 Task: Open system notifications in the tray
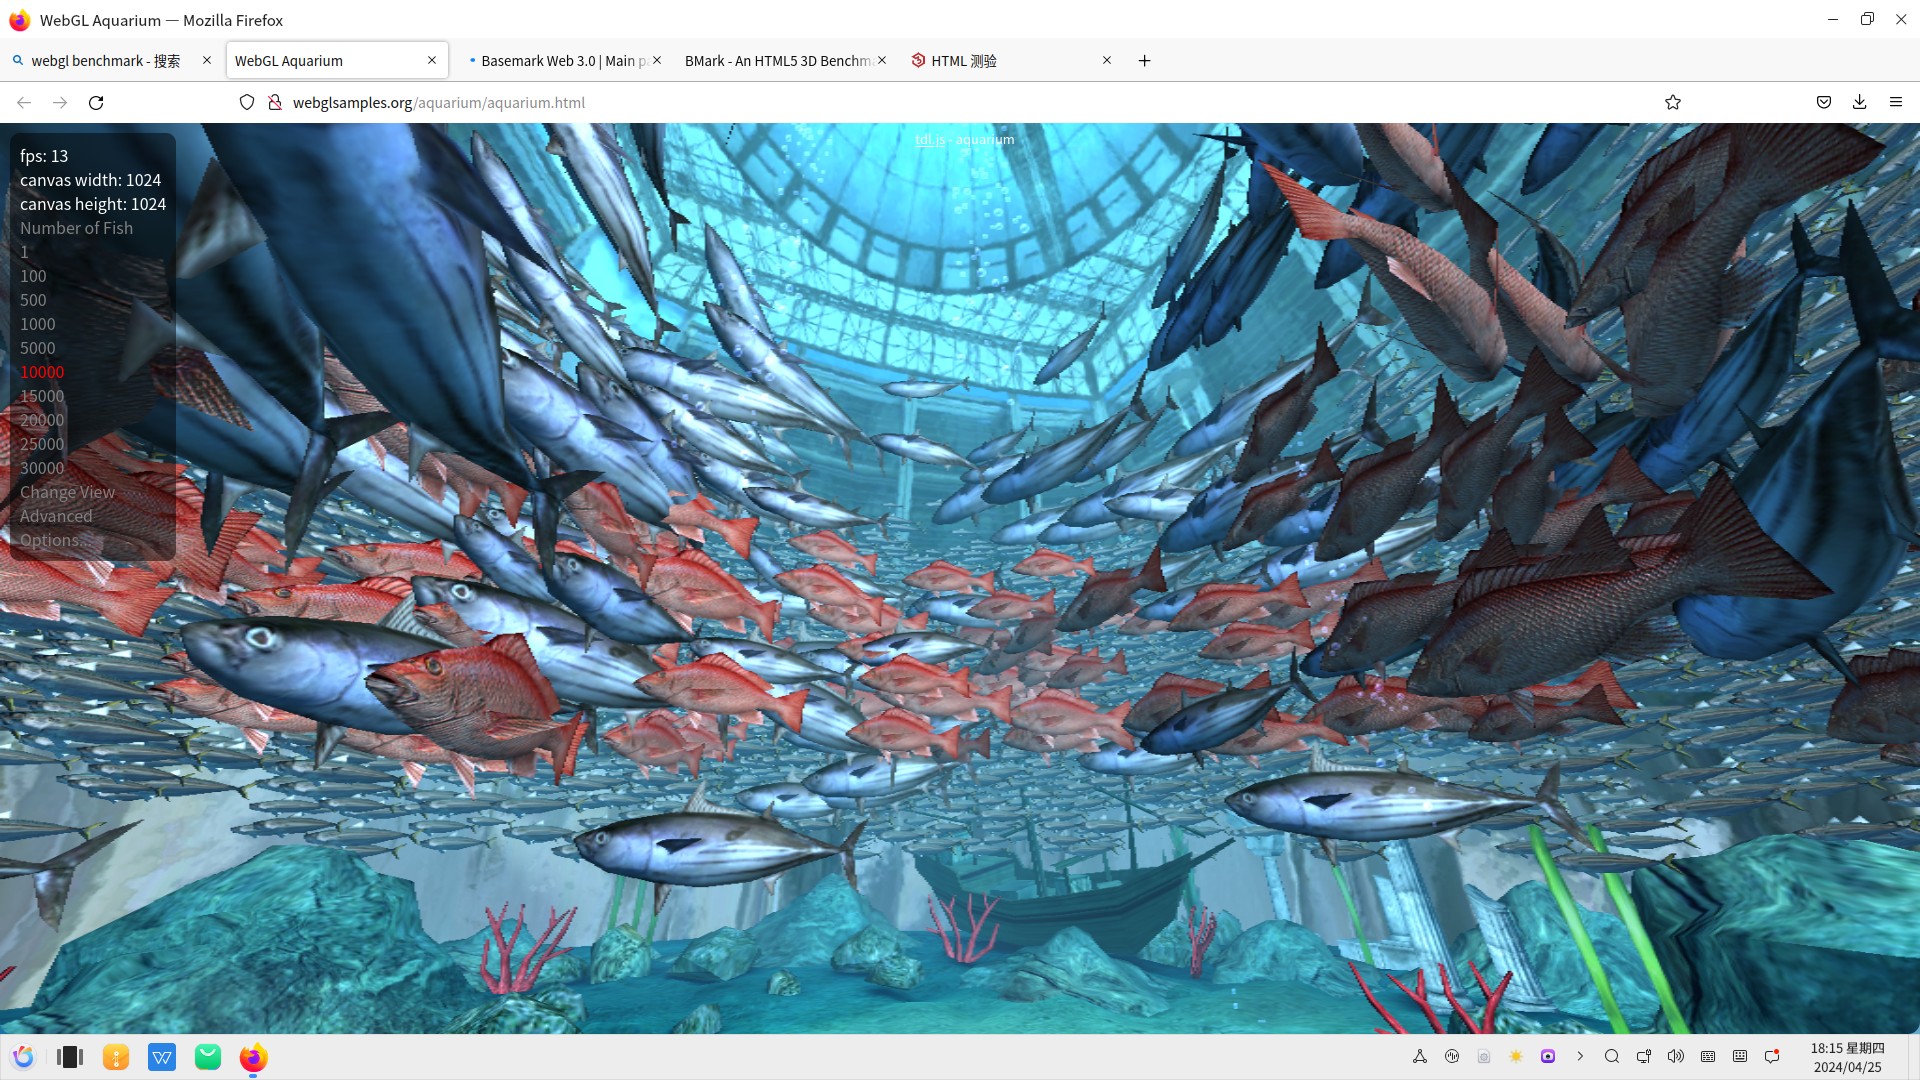click(1772, 1057)
